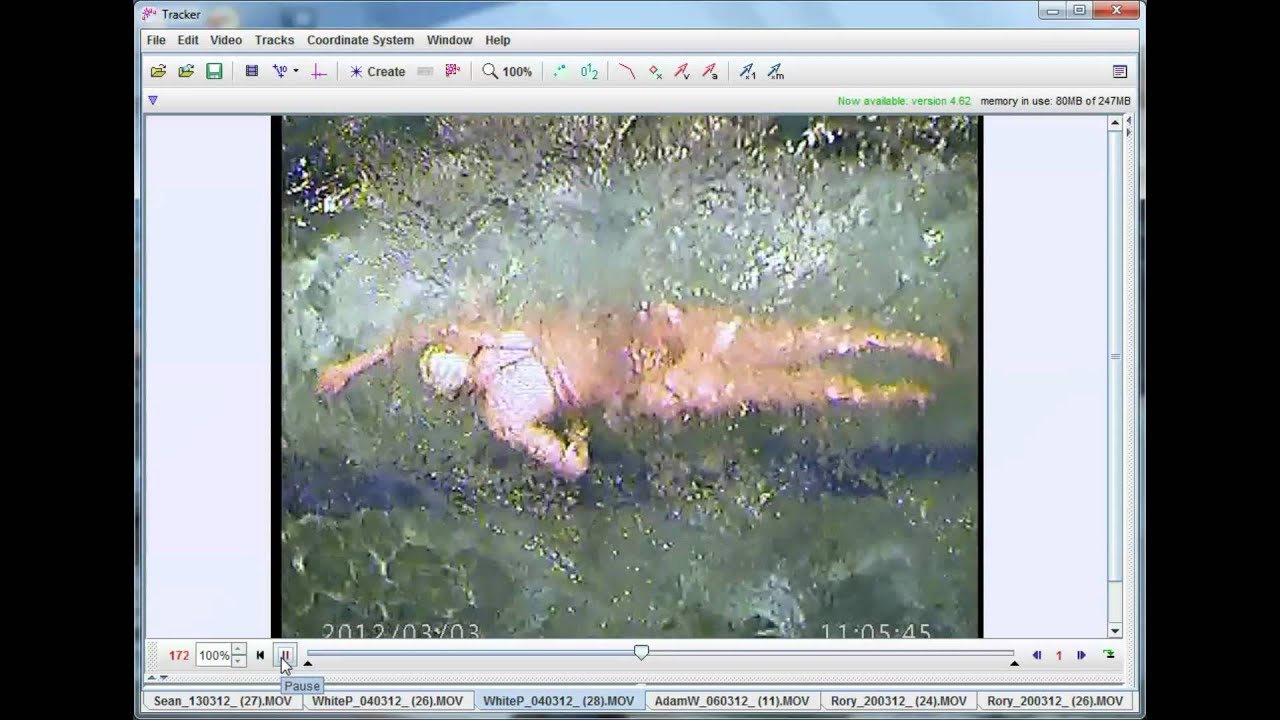
Task: Expand the blue triangle views toggle
Action: [153, 100]
